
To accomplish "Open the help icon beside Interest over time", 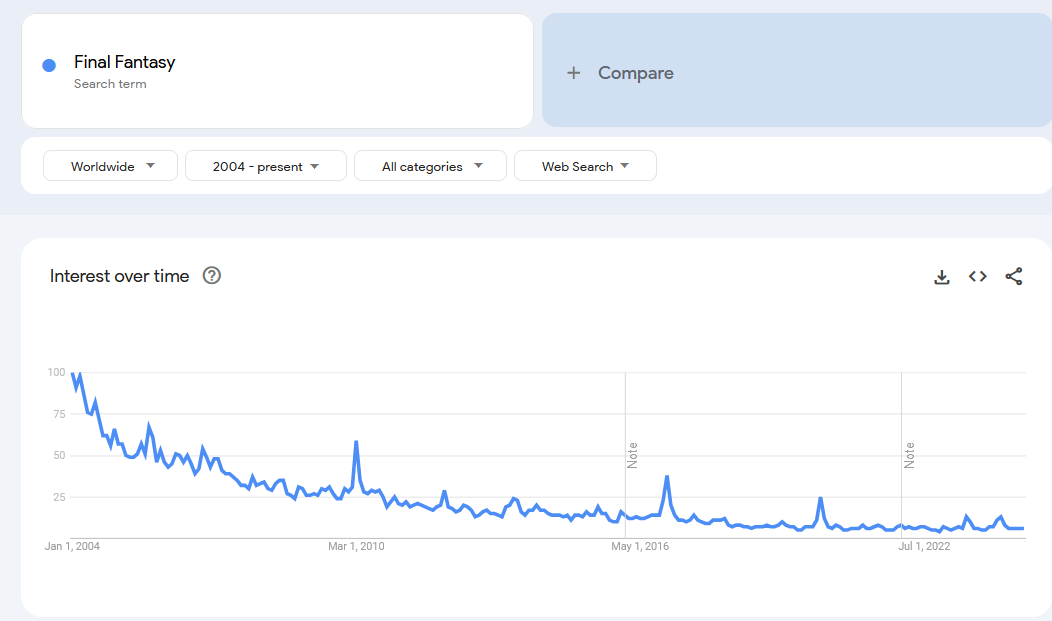I will [211, 276].
